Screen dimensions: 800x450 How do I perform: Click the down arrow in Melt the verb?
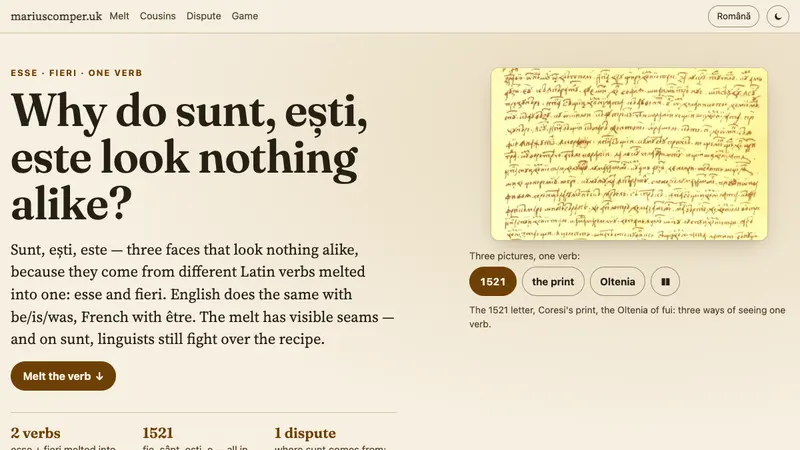coord(99,377)
